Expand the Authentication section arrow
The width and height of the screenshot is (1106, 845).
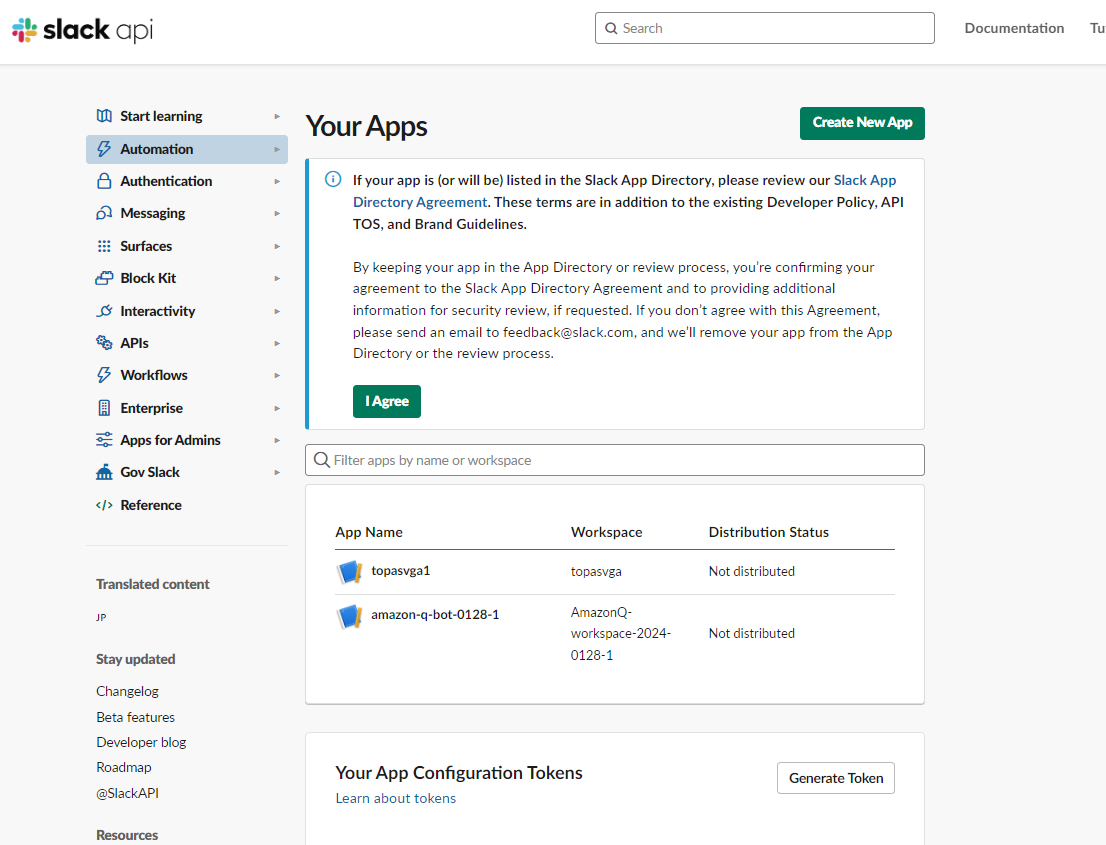tap(277, 181)
